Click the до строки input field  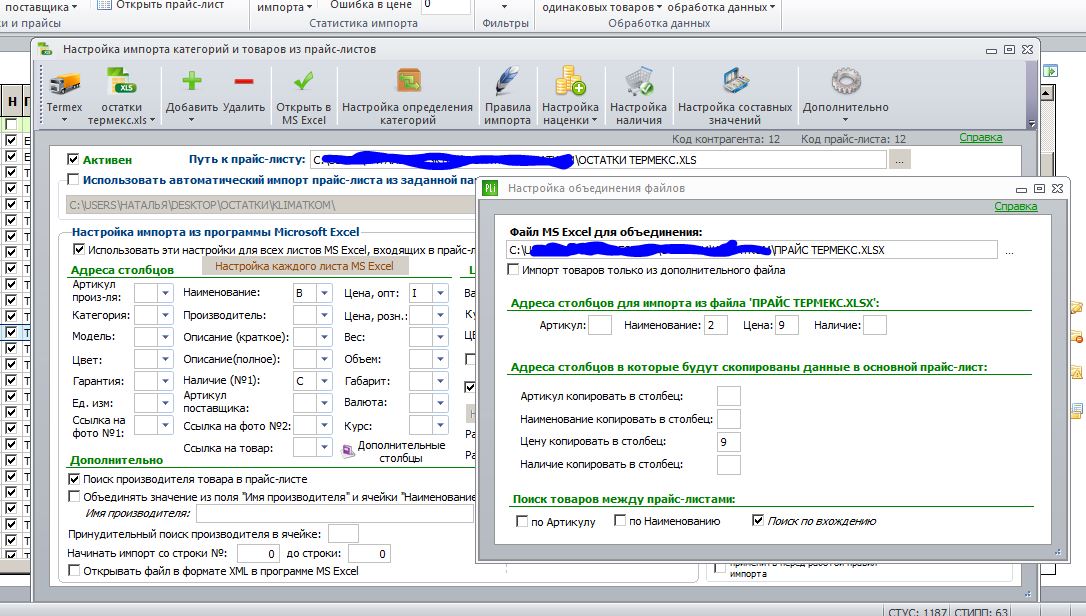coord(369,554)
